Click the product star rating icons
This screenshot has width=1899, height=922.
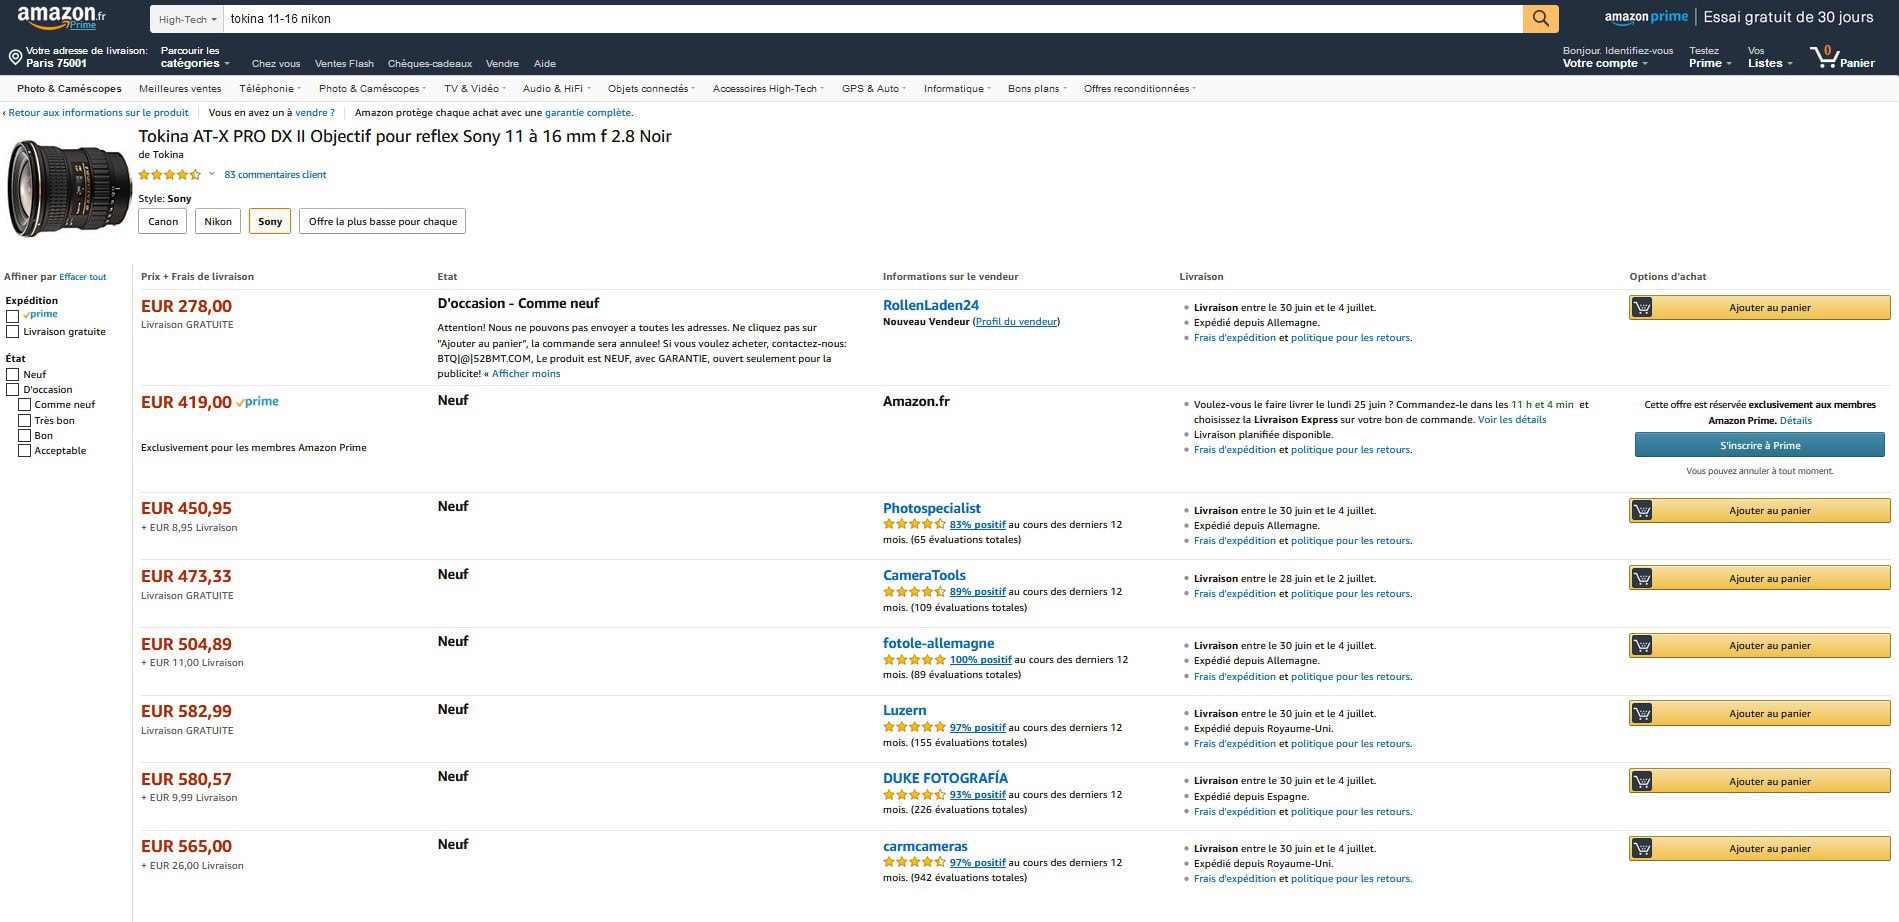[170, 175]
